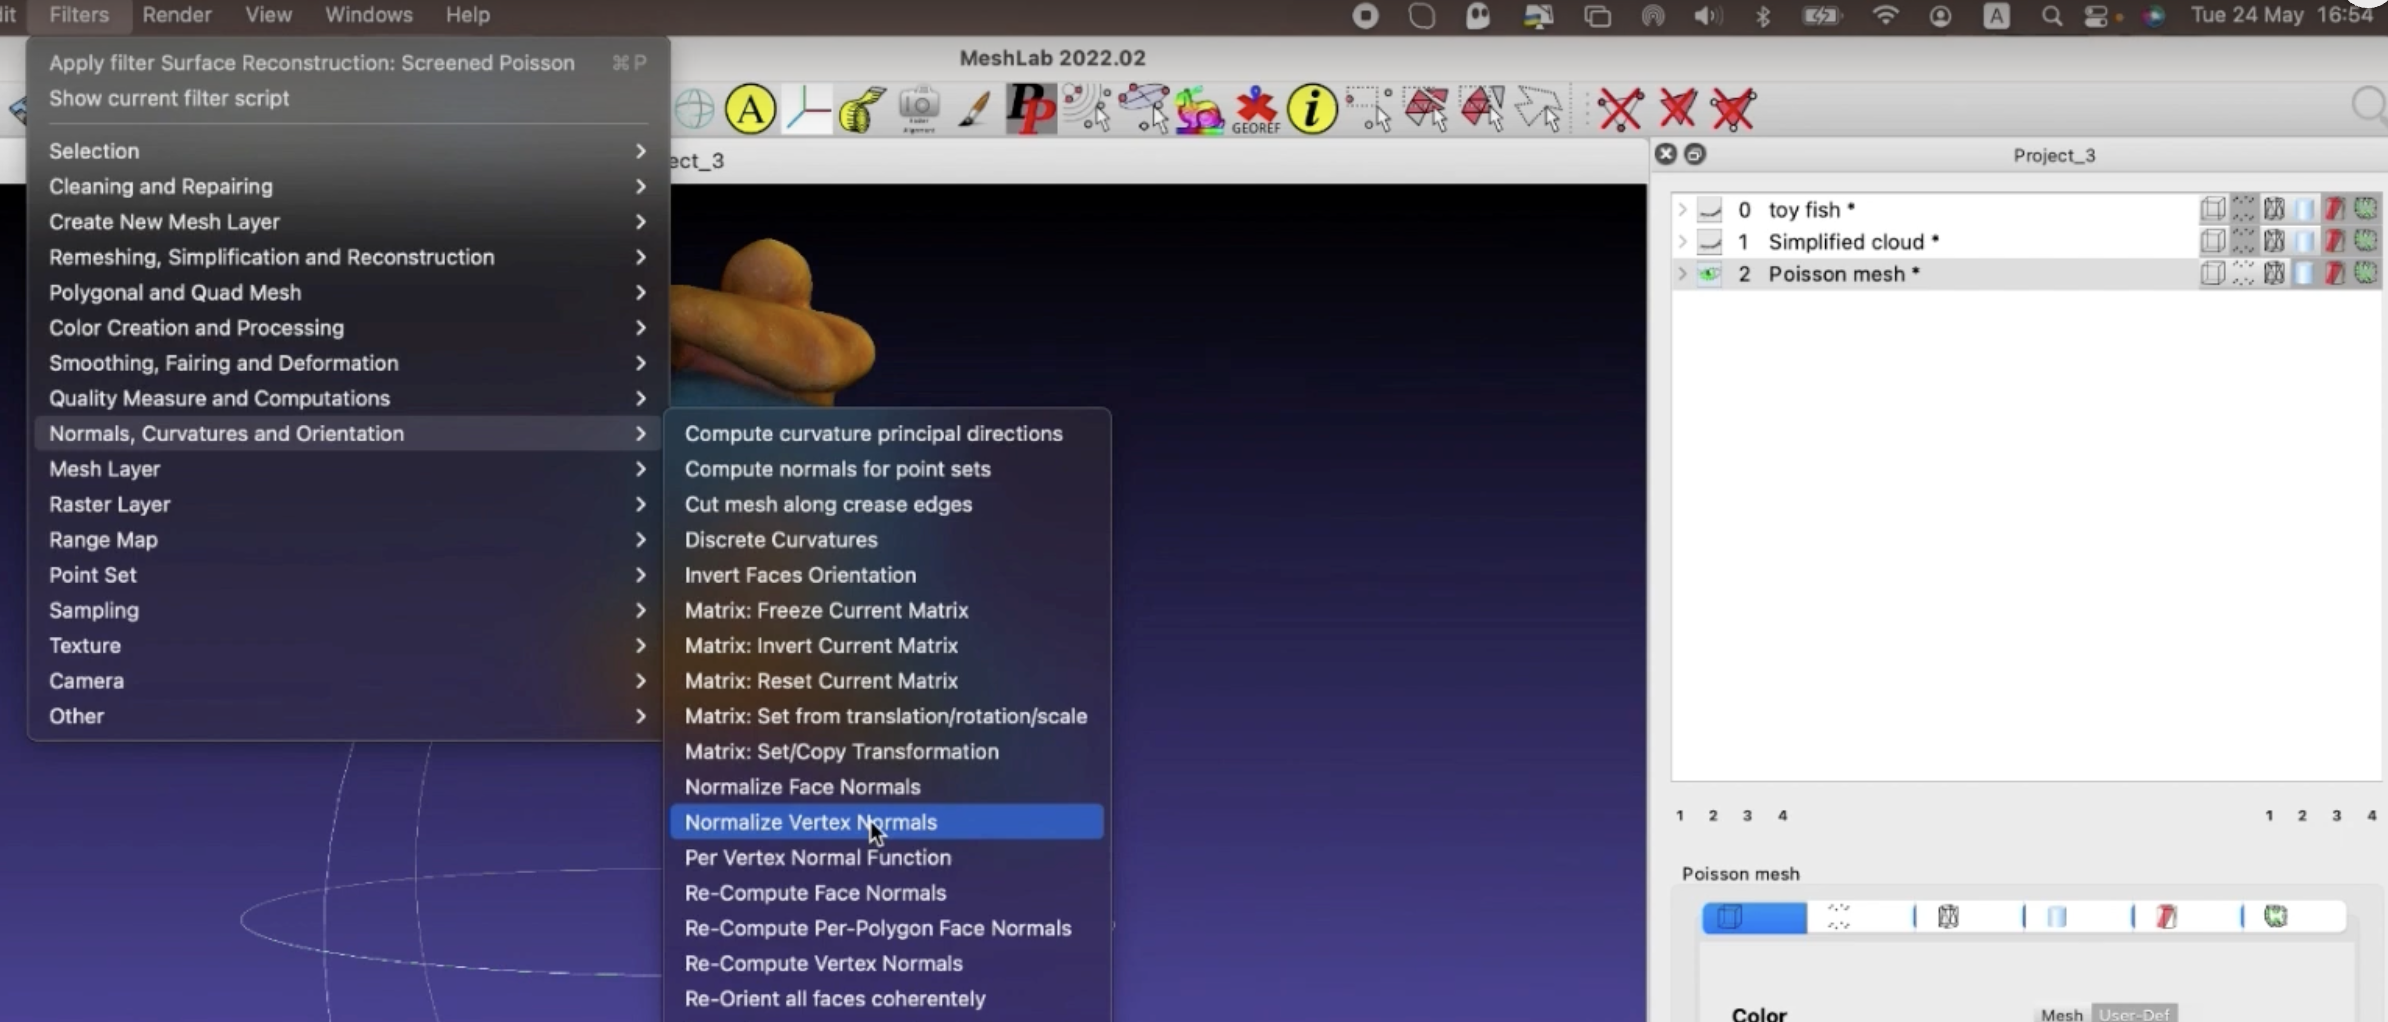Apply filter Surface Reconstruction: Screened Poisson
The height and width of the screenshot is (1022, 2388).
point(347,63)
